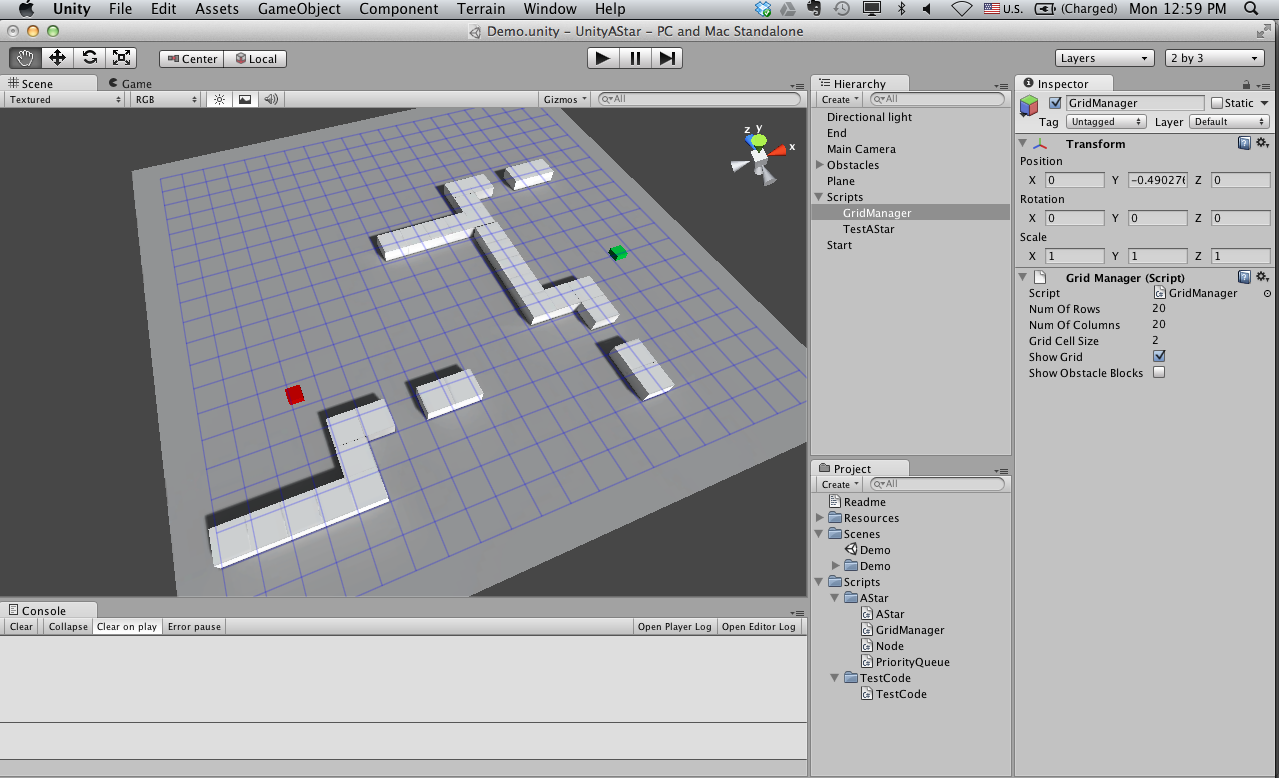
Task: Open Scene panel options menu icon
Action: click(798, 86)
